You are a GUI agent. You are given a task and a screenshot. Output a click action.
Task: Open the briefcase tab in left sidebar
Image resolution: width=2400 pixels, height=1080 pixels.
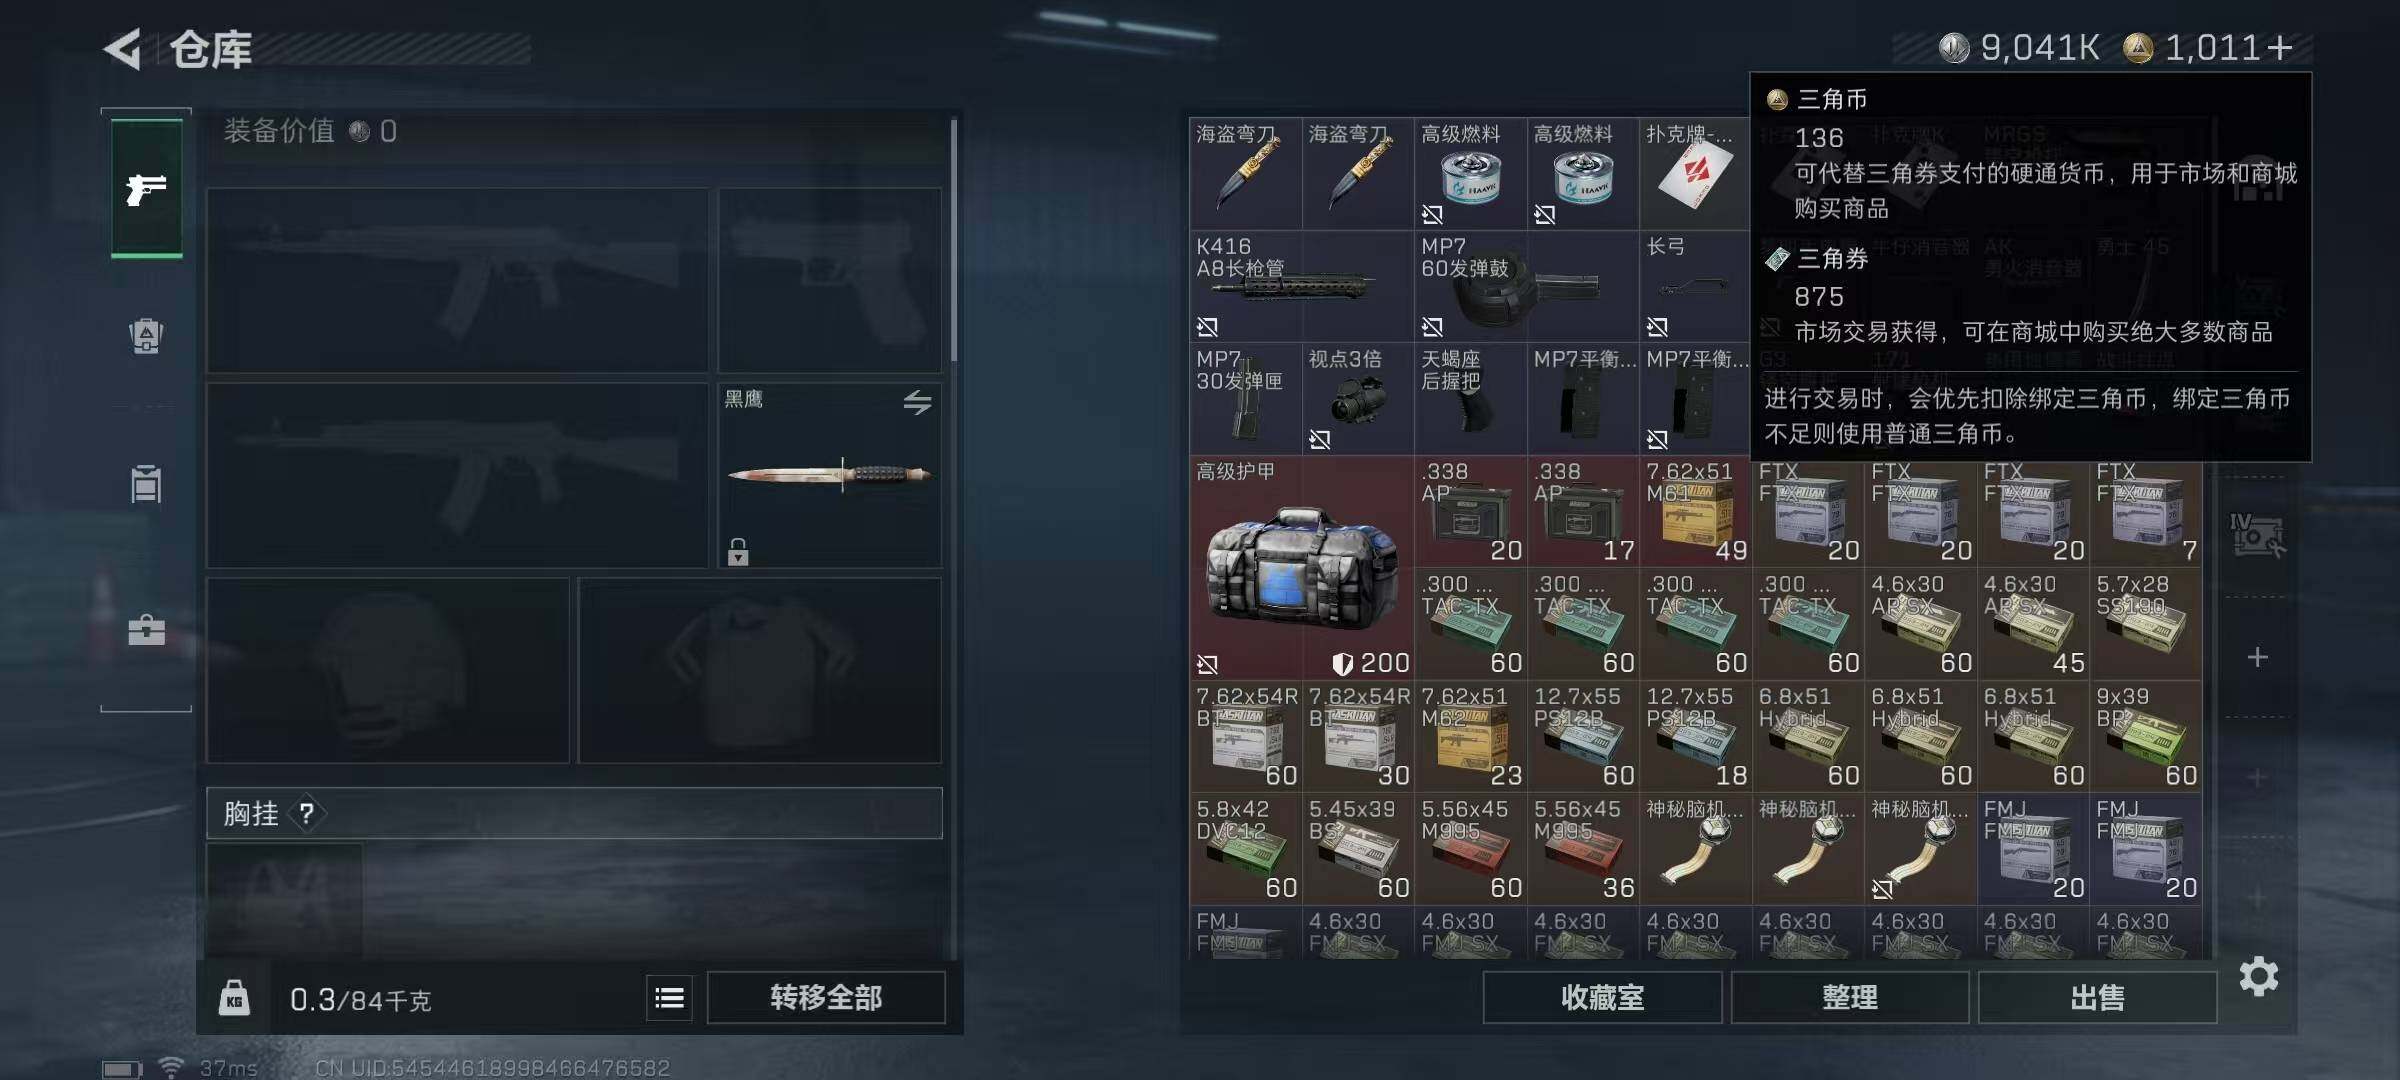pyautogui.click(x=146, y=630)
